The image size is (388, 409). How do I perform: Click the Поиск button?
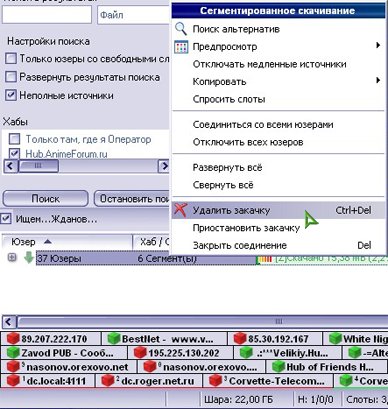pyautogui.click(x=46, y=199)
